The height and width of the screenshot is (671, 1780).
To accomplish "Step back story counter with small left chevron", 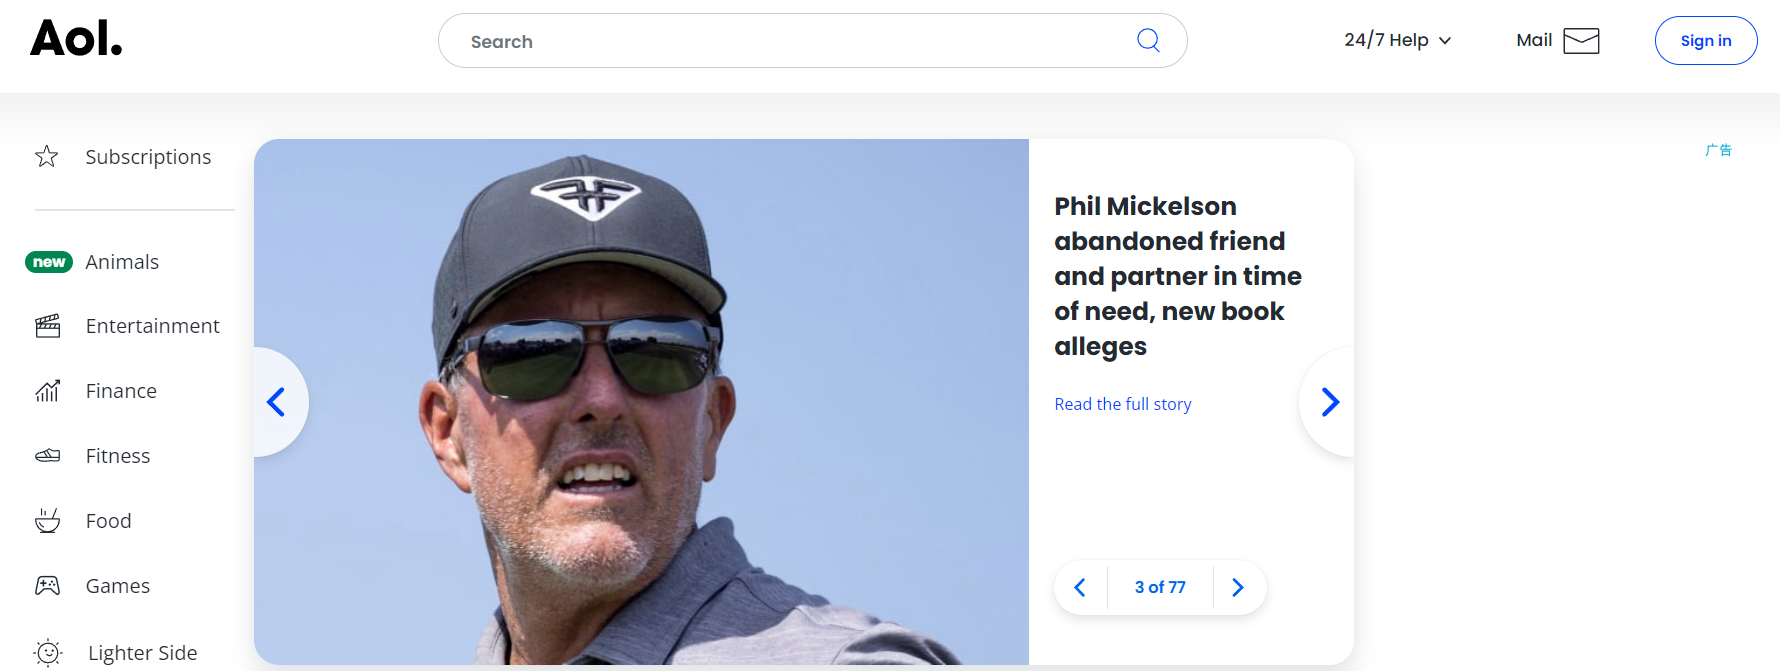I will (1080, 587).
